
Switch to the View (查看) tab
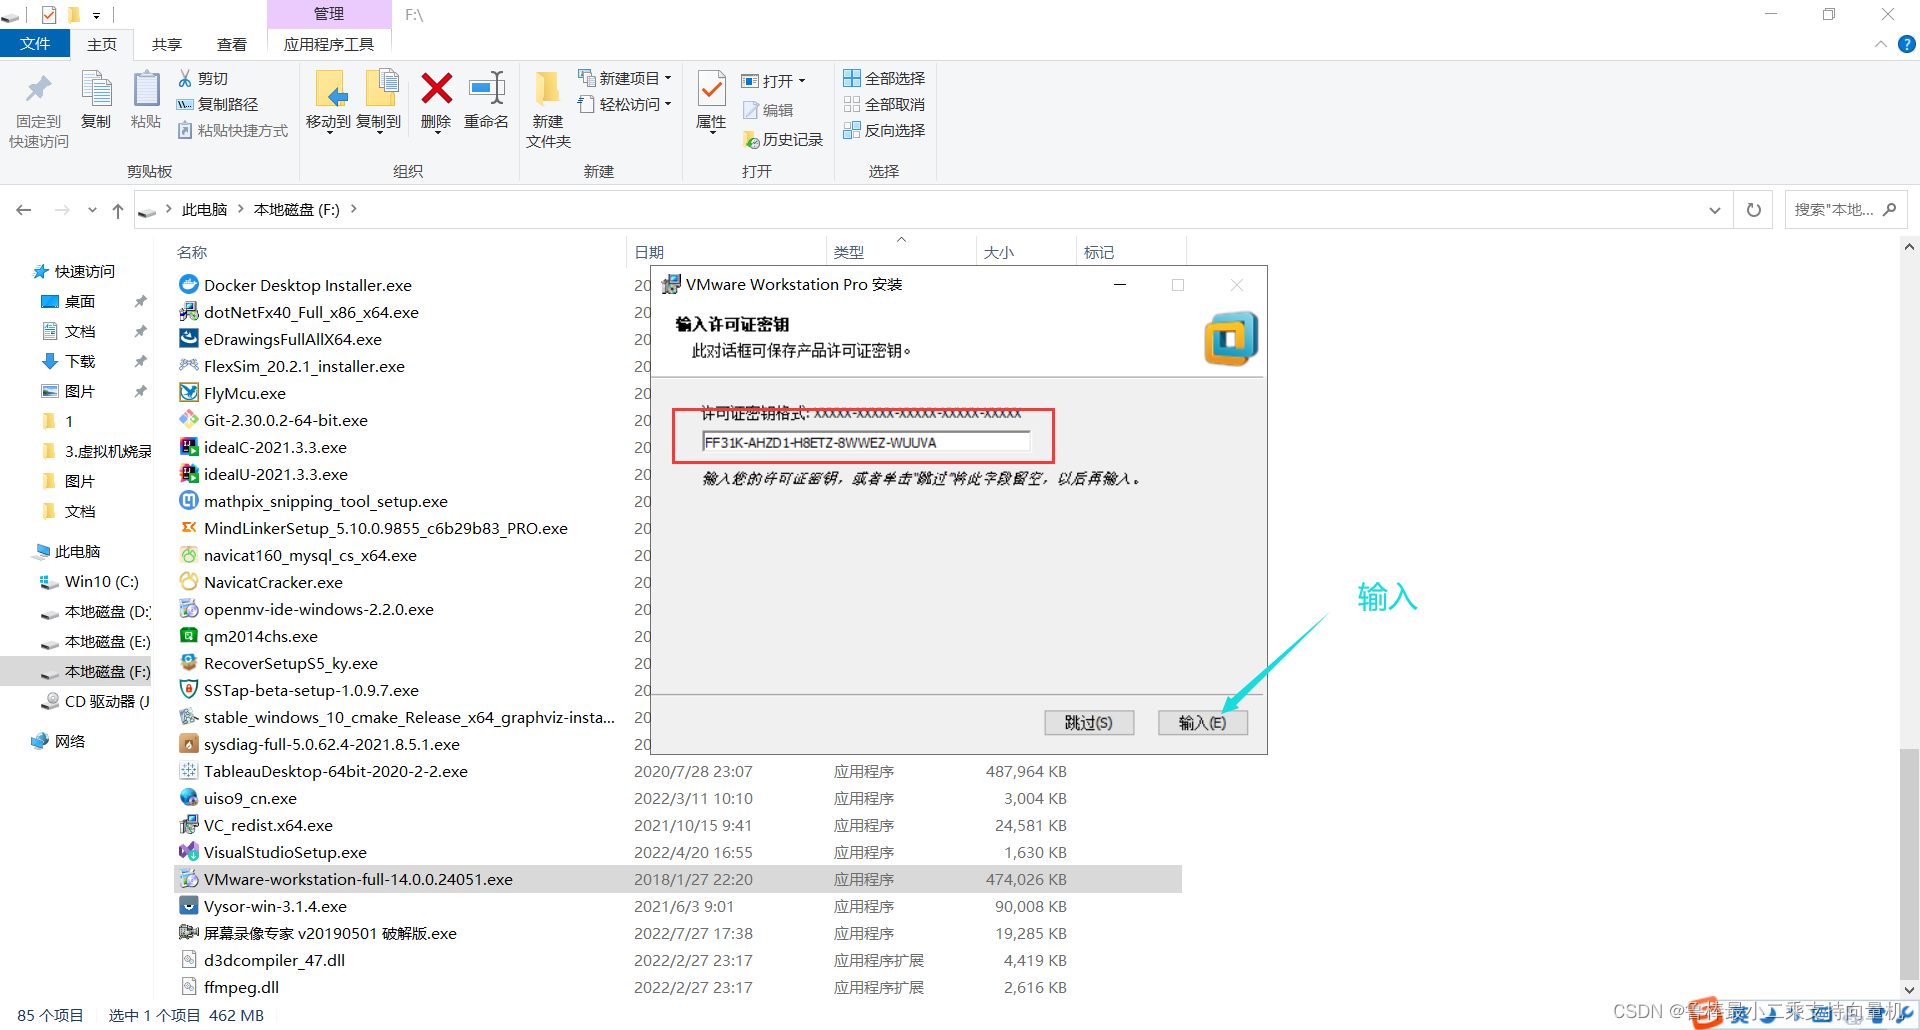click(x=232, y=44)
